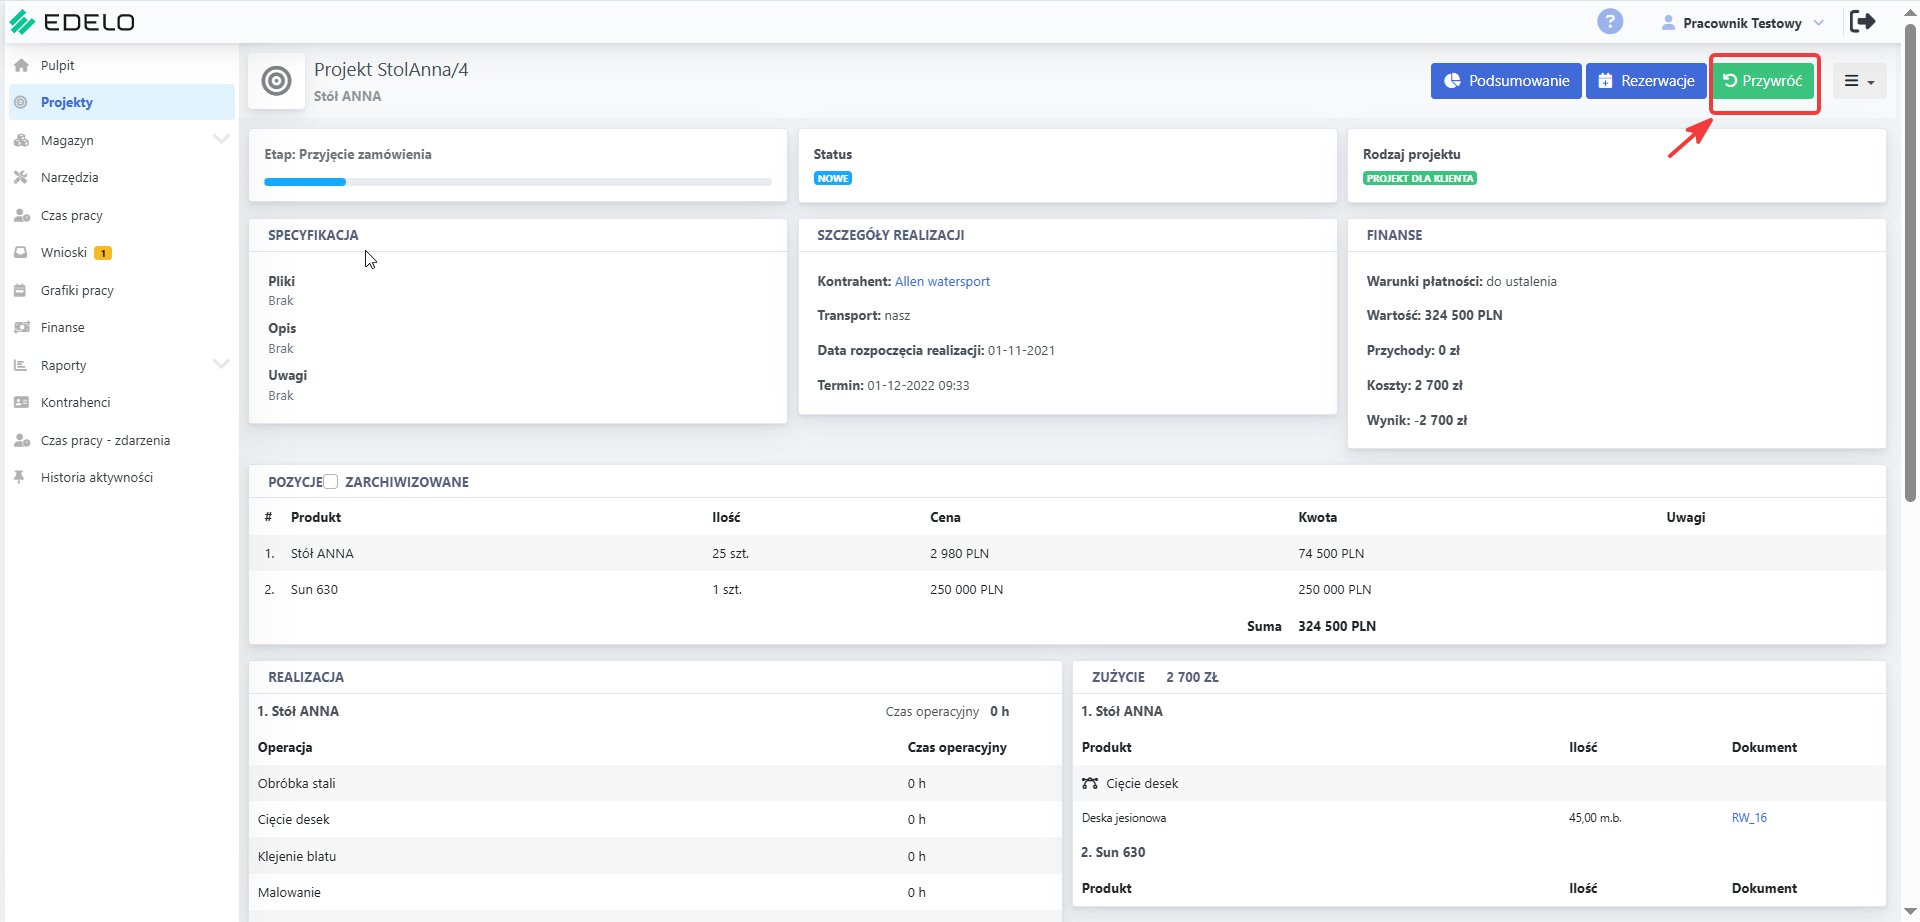
Task: Expand the Raporty sidebar submenu
Action: (x=221, y=364)
